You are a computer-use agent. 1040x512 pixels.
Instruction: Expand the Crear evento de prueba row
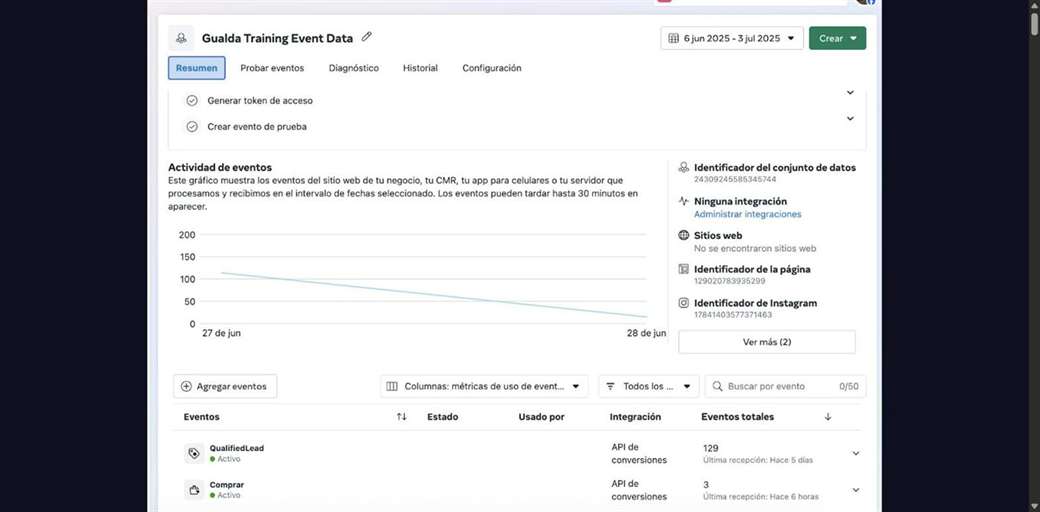(x=850, y=119)
